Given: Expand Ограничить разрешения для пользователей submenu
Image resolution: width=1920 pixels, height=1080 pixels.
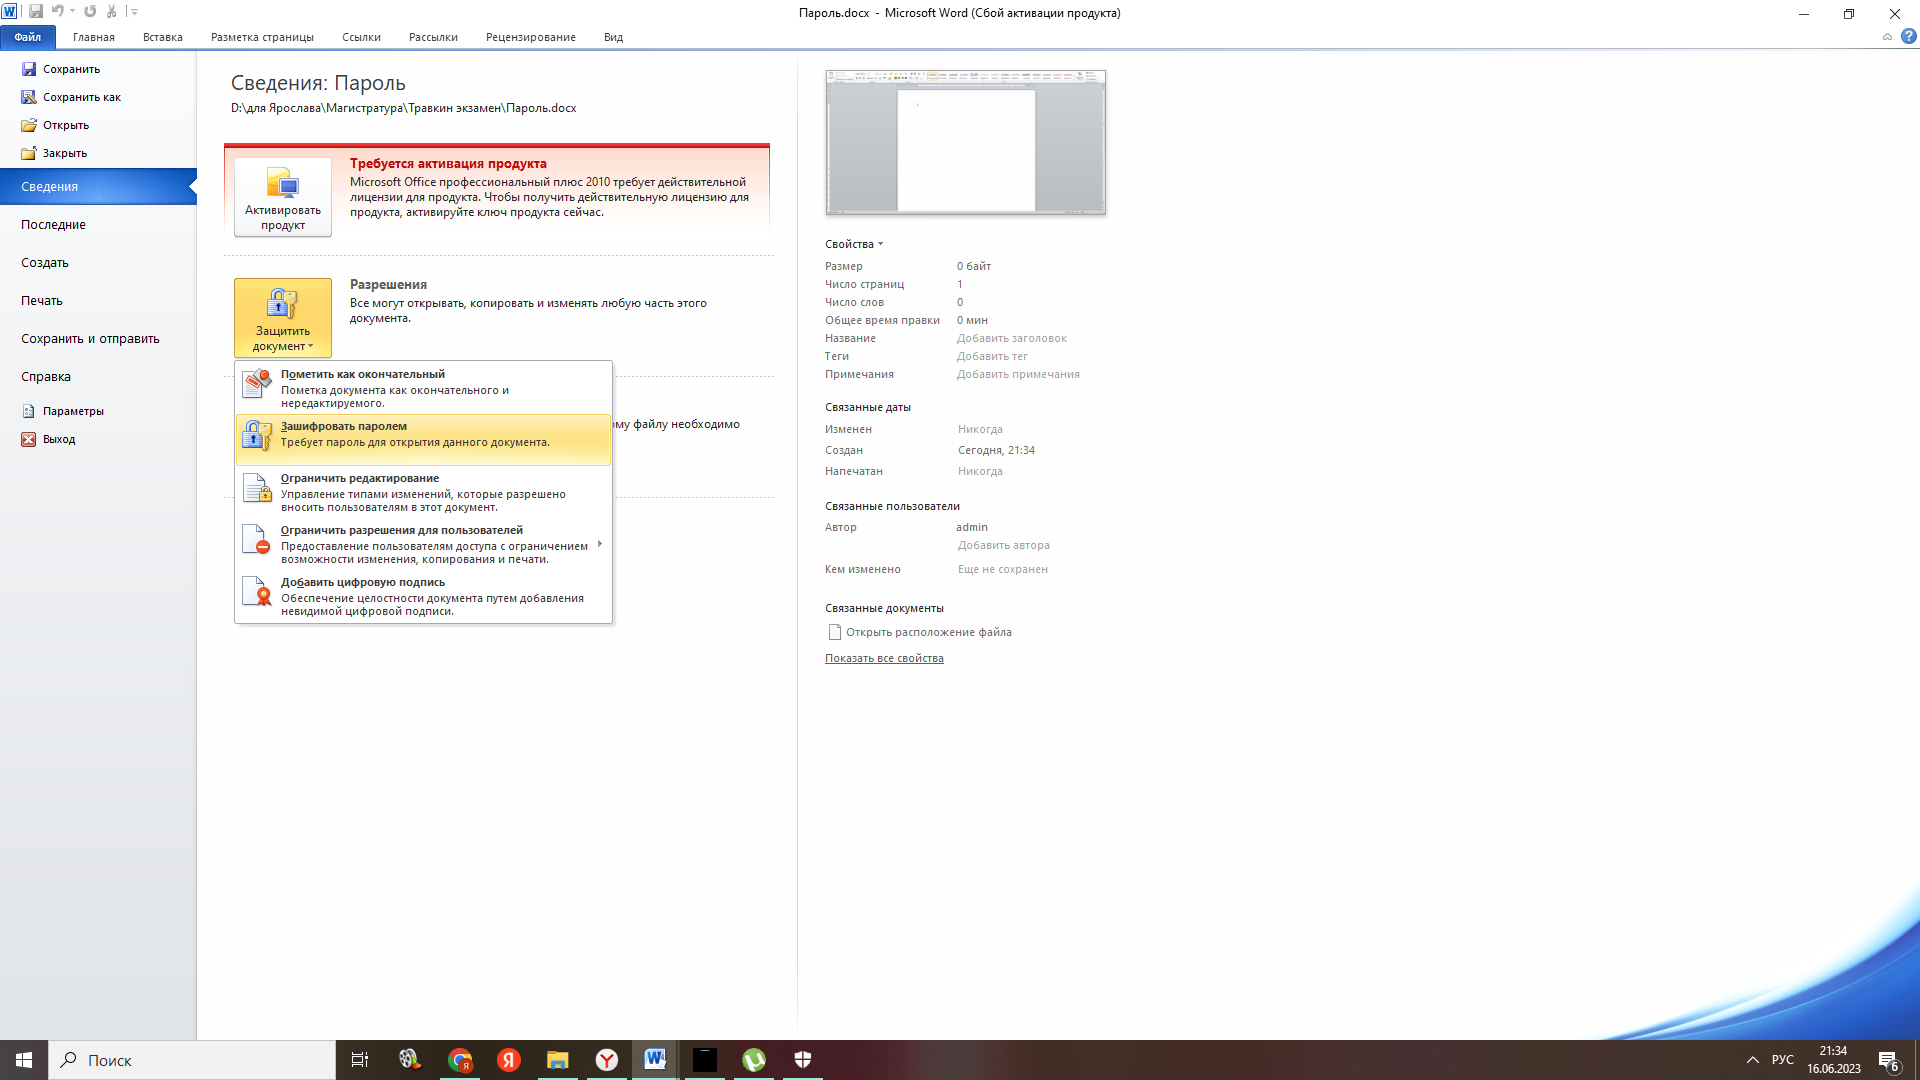Looking at the screenshot, I should pyautogui.click(x=423, y=544).
